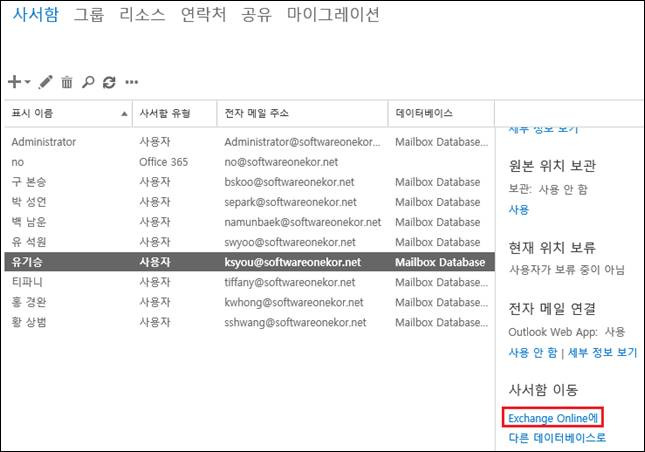
Task: Click the plus icon to add mailbox
Action: click(14, 82)
